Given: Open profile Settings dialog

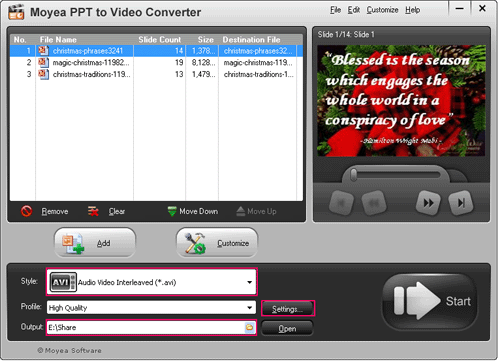Looking at the screenshot, I should pos(287,309).
